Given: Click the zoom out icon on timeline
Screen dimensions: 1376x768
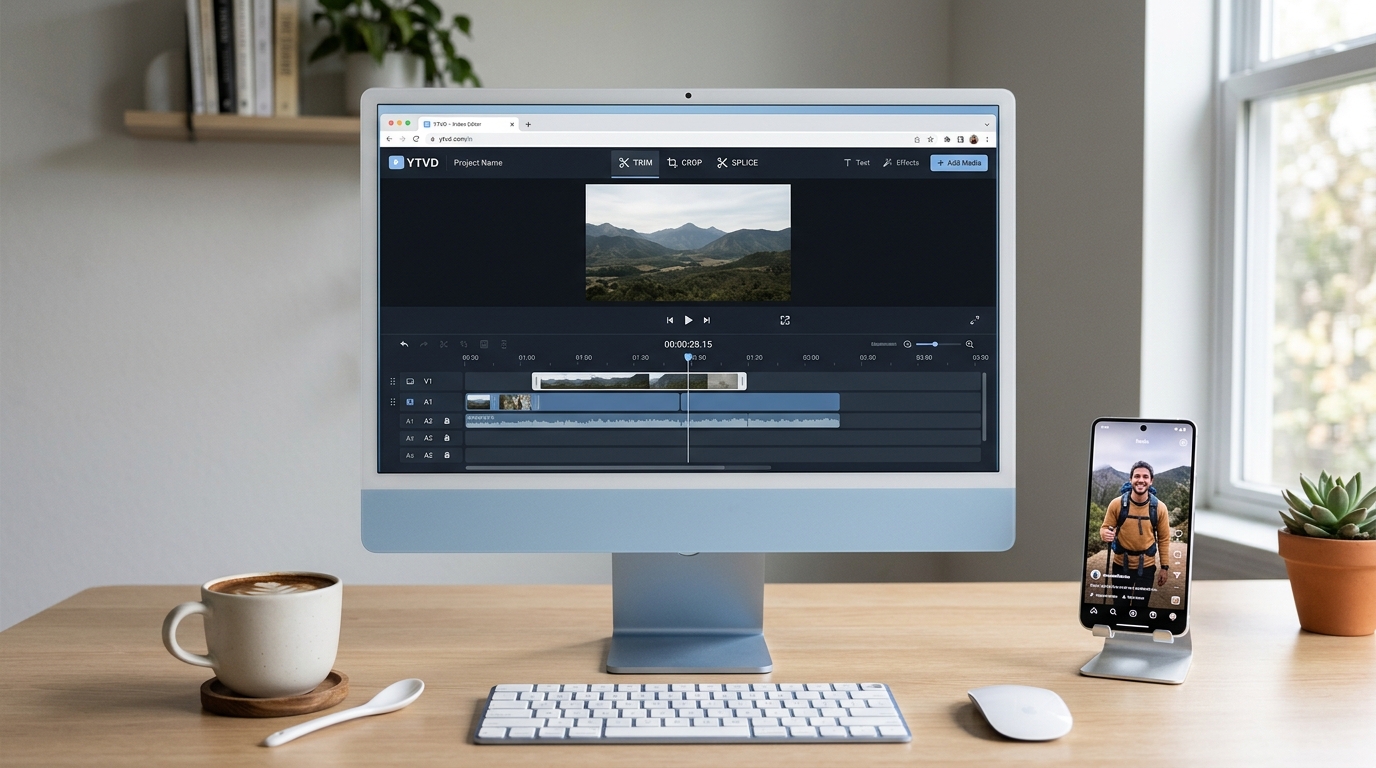Looking at the screenshot, I should (x=908, y=344).
